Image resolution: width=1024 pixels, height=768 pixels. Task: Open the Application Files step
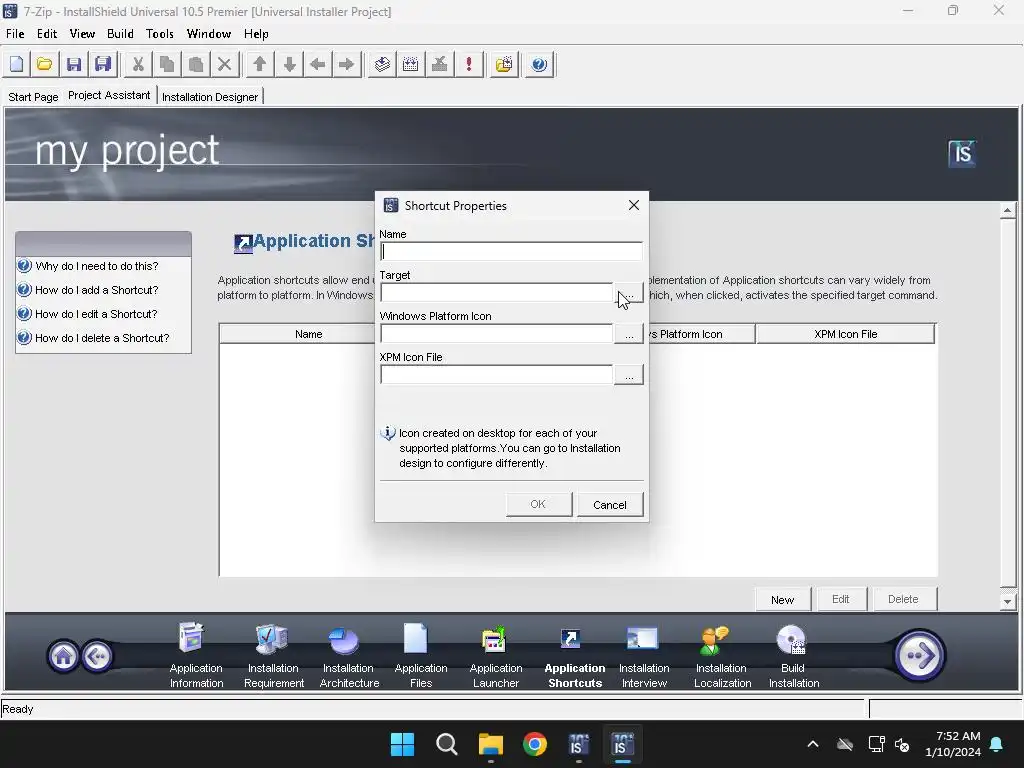pyautogui.click(x=421, y=655)
